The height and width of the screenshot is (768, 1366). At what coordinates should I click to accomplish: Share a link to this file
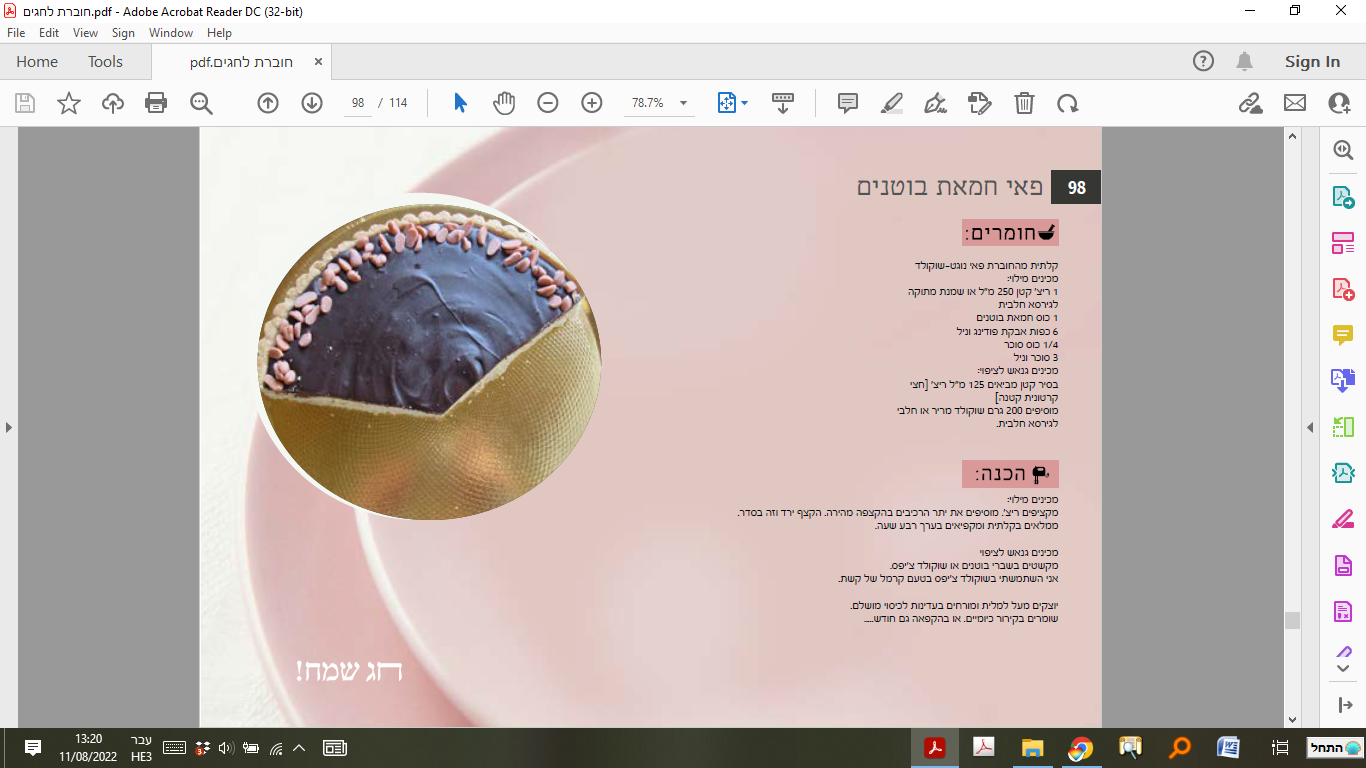[x=1250, y=103]
